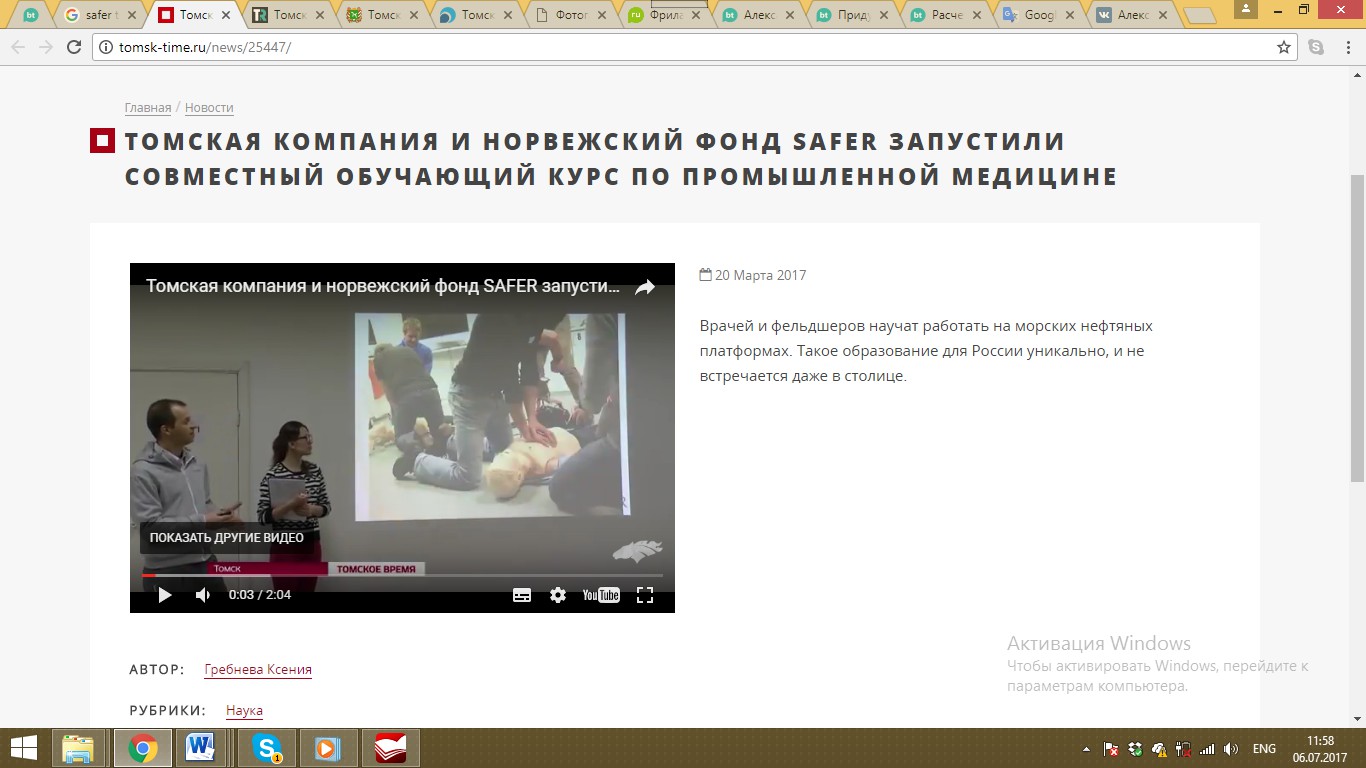
Task: Switch to the 'Фрила' tab
Action: [x=663, y=15]
